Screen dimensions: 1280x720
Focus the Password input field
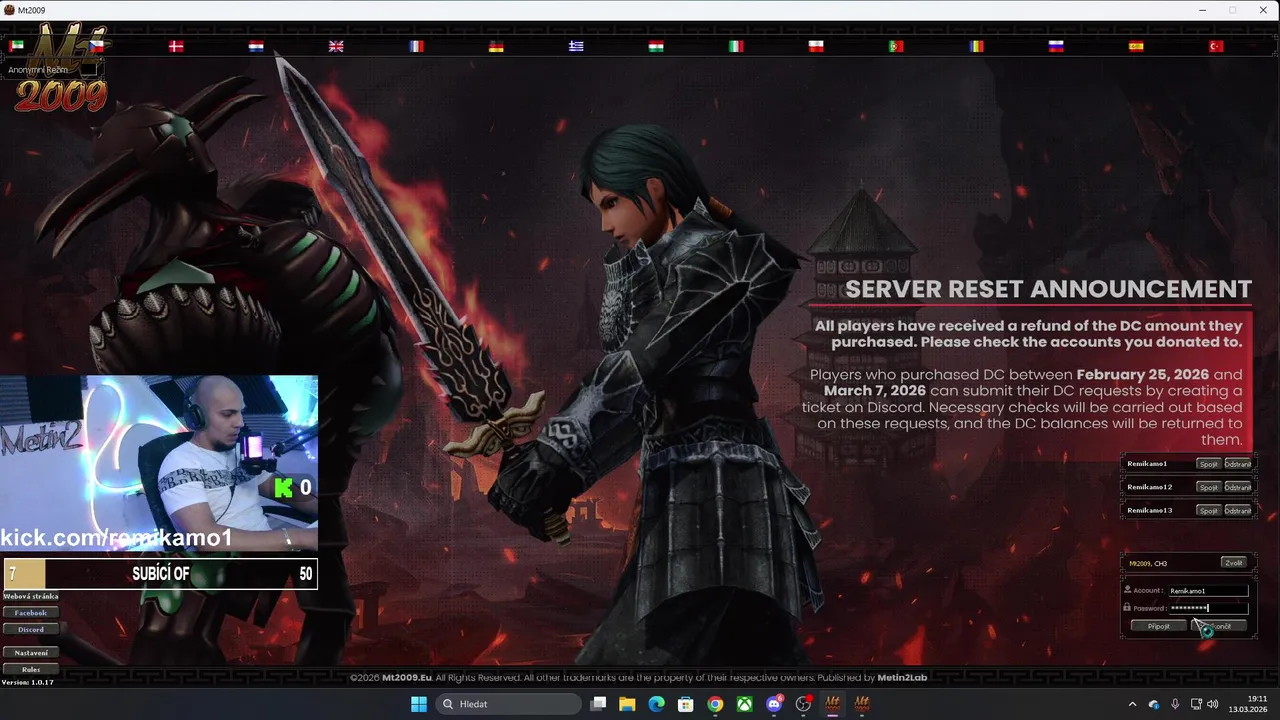1208,607
